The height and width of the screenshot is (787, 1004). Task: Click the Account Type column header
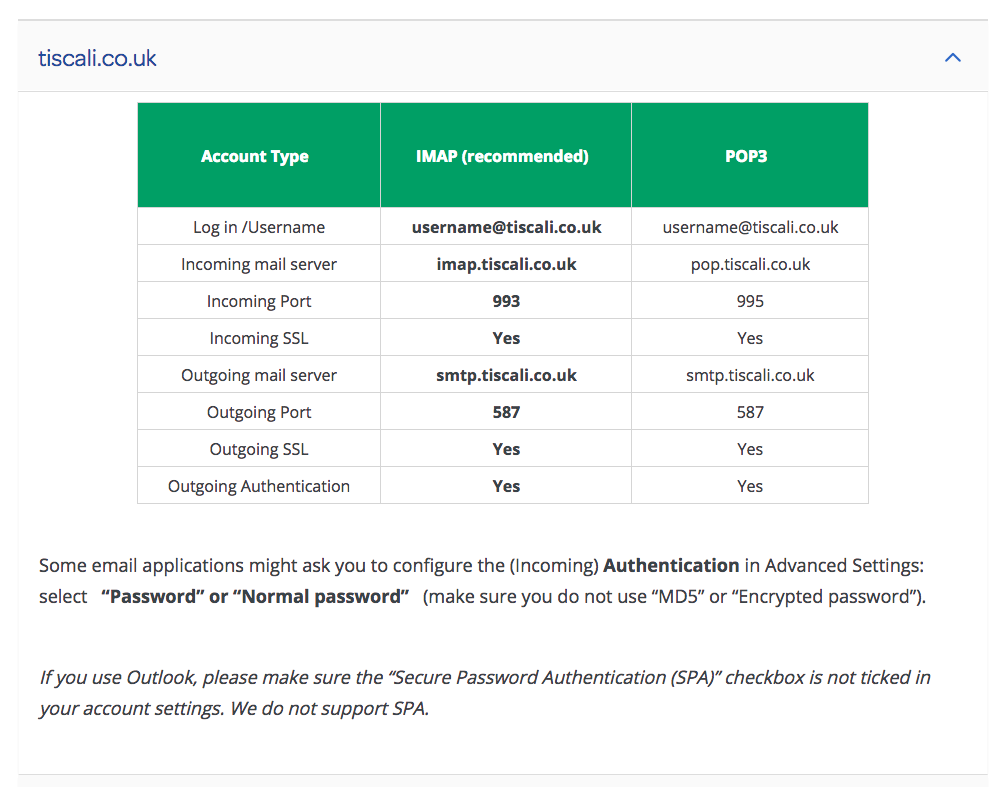click(x=255, y=156)
